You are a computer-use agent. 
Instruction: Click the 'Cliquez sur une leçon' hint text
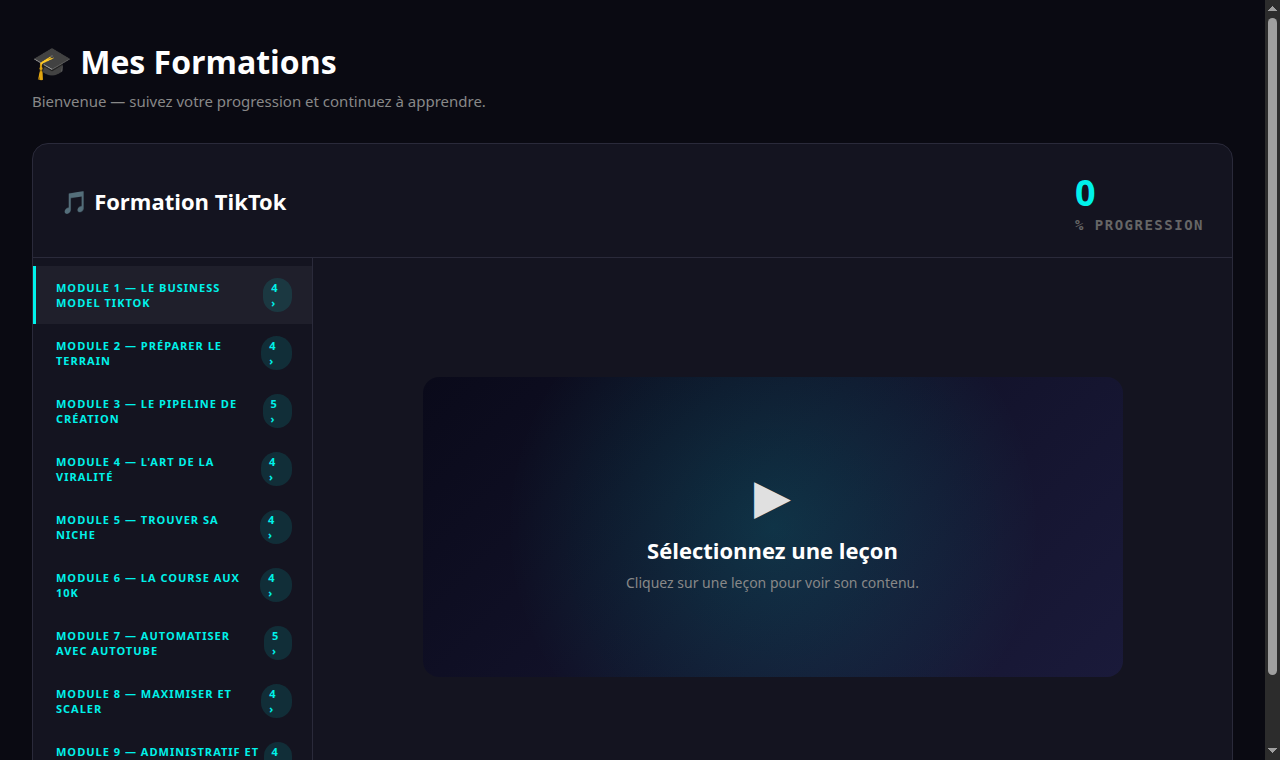[x=772, y=583]
